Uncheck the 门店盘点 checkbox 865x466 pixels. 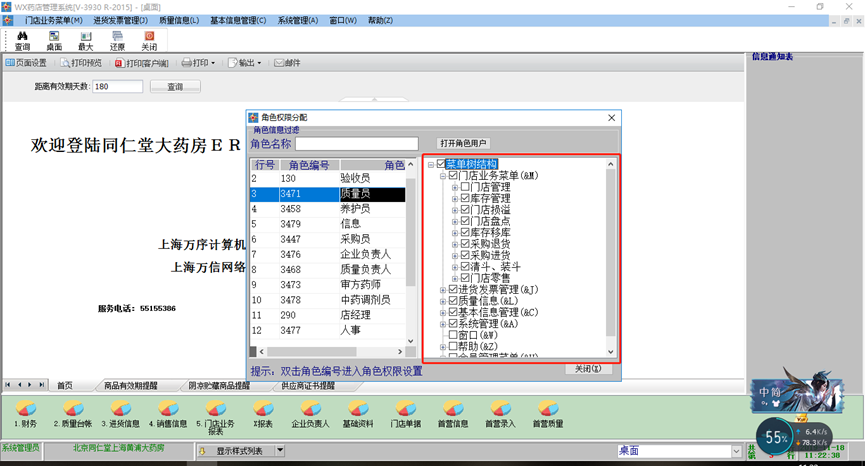coord(465,221)
